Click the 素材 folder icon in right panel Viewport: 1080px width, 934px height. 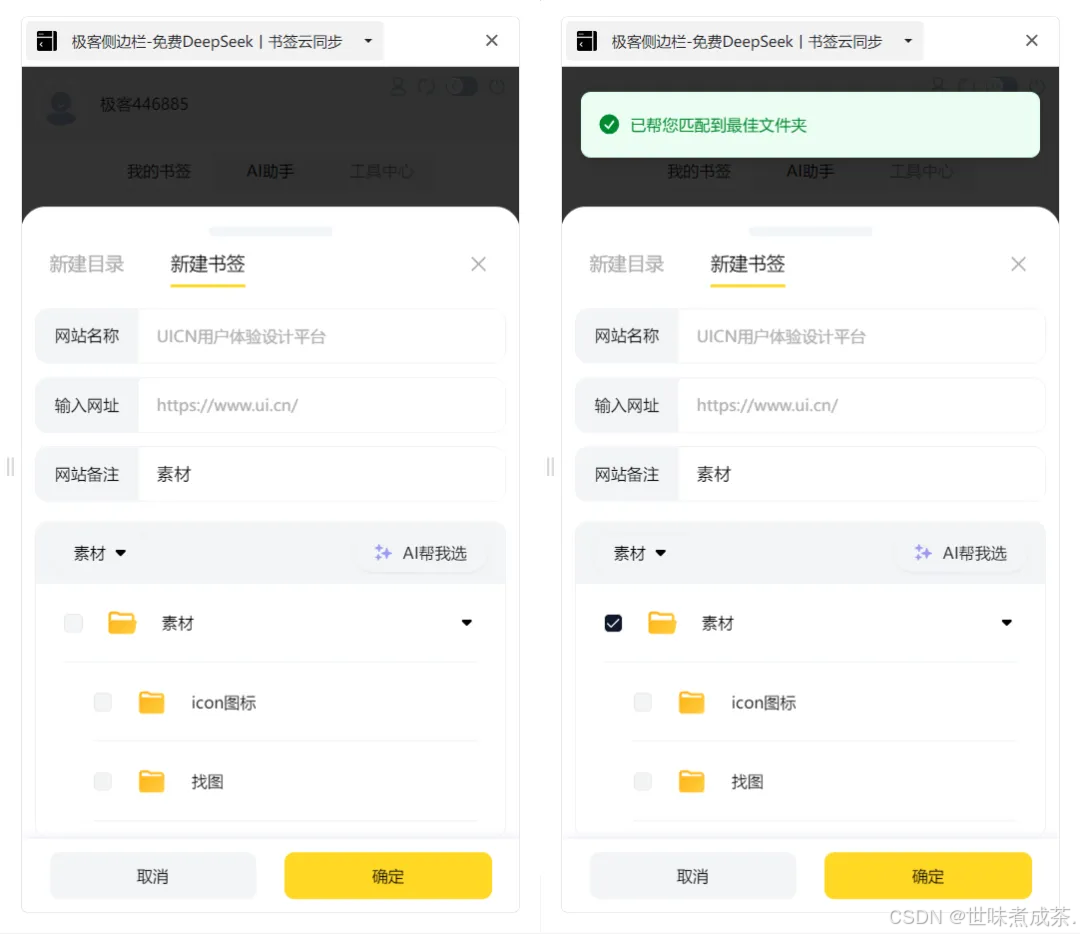(662, 623)
